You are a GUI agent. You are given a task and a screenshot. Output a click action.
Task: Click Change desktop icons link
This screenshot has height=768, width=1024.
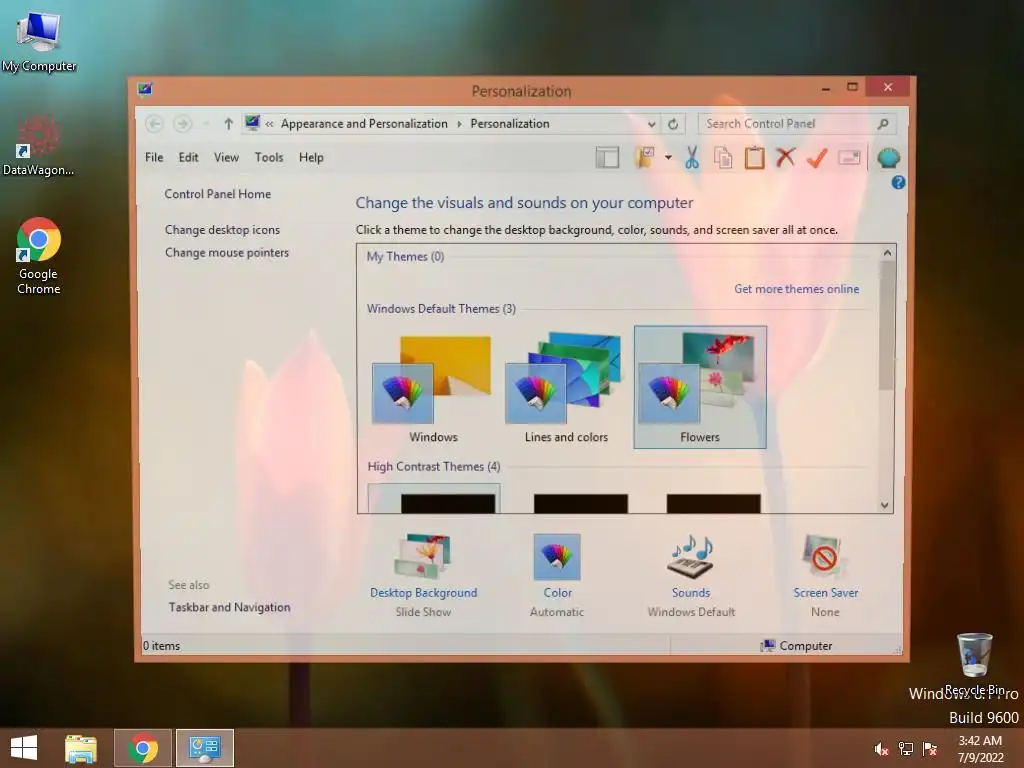point(222,230)
